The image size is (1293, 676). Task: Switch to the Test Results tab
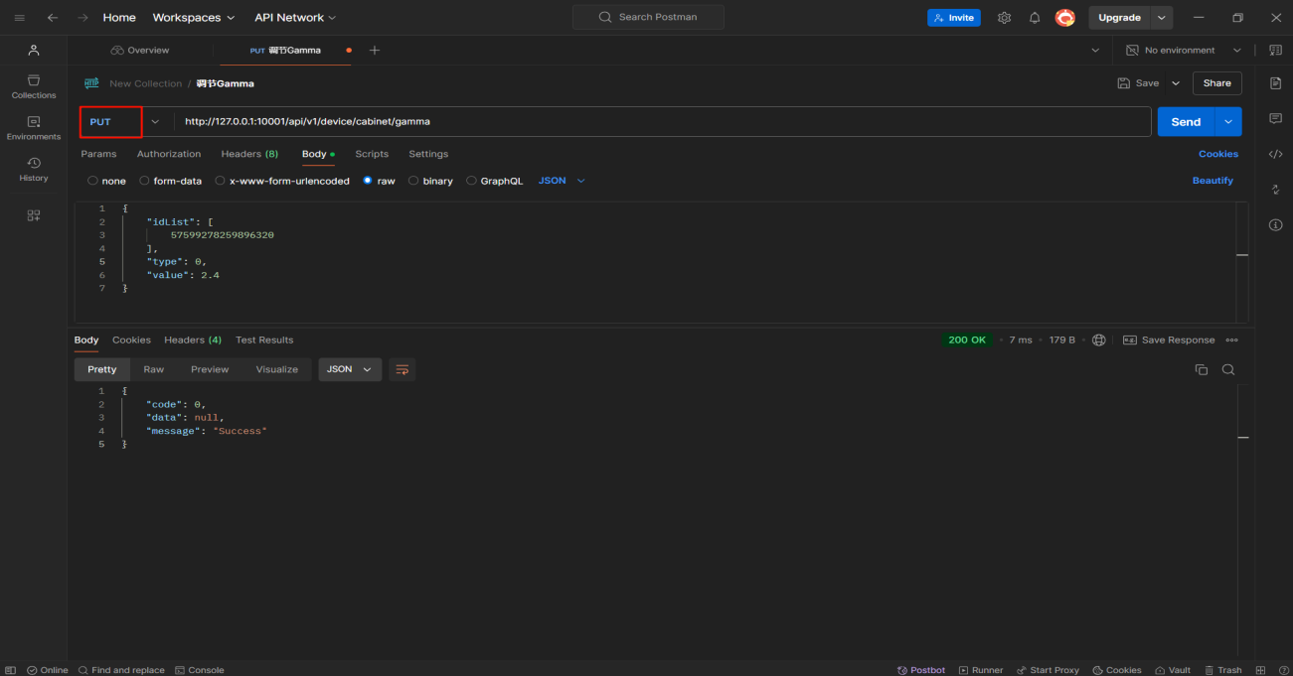point(264,340)
